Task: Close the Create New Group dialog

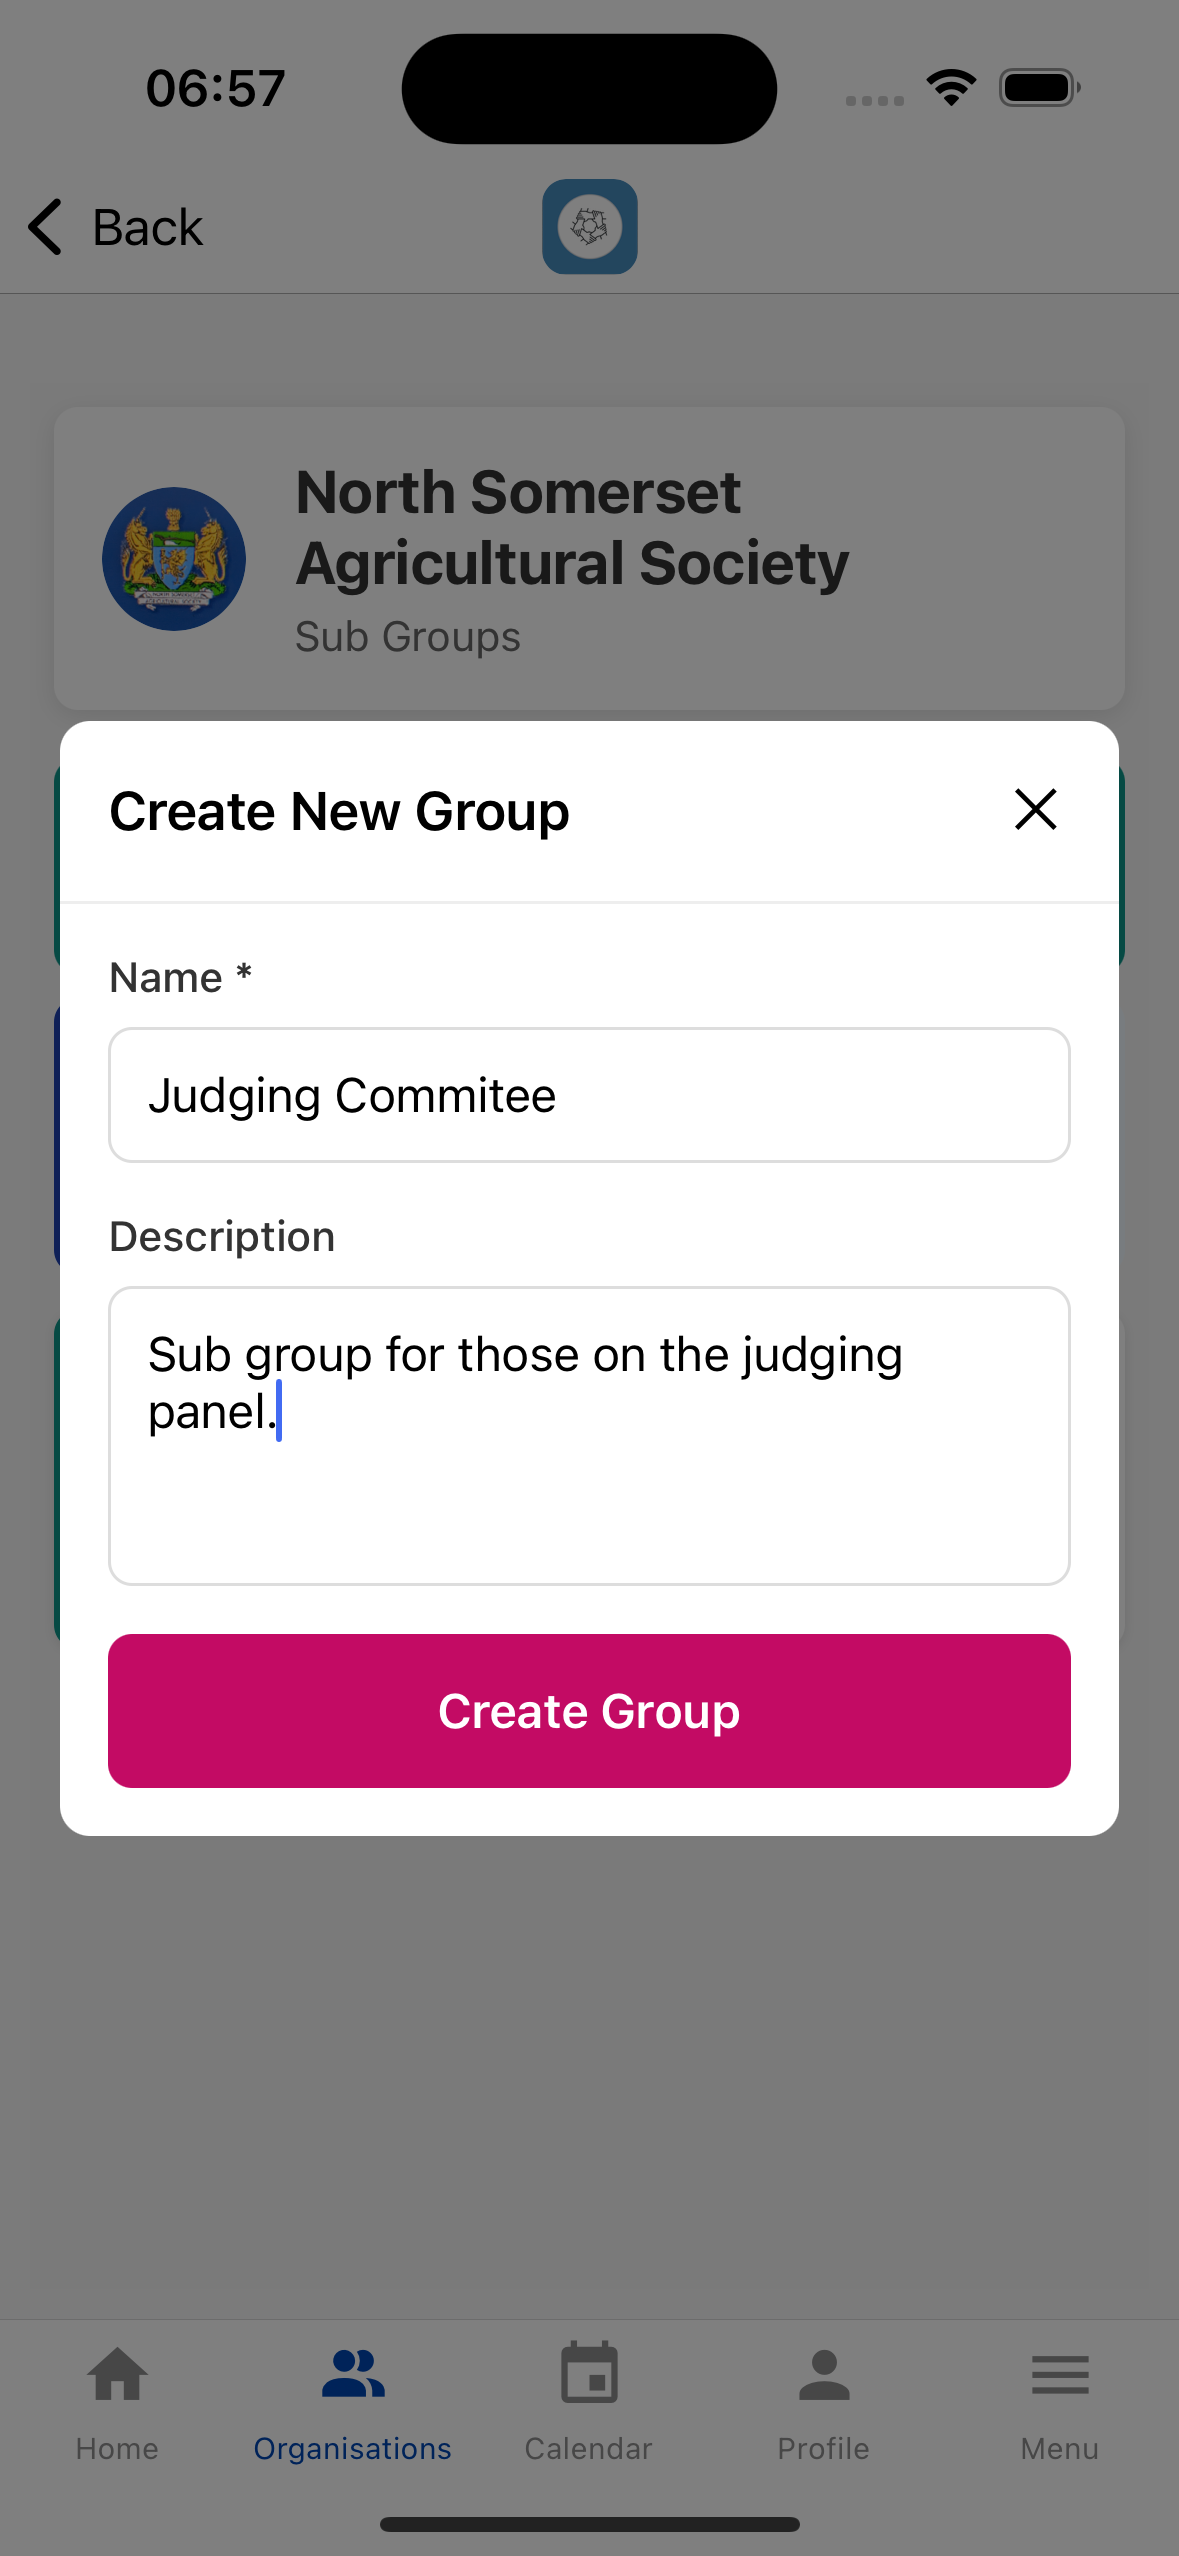Action: (1035, 810)
